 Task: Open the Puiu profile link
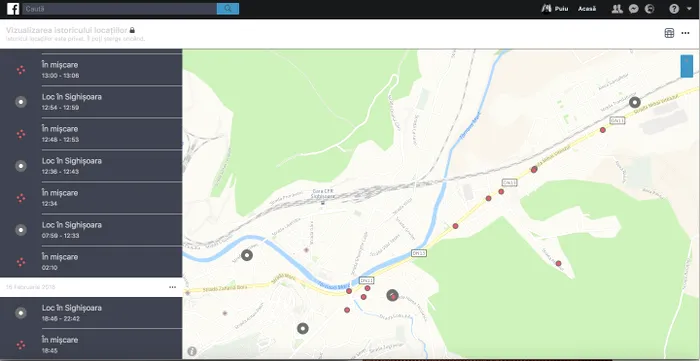pyautogui.click(x=555, y=9)
